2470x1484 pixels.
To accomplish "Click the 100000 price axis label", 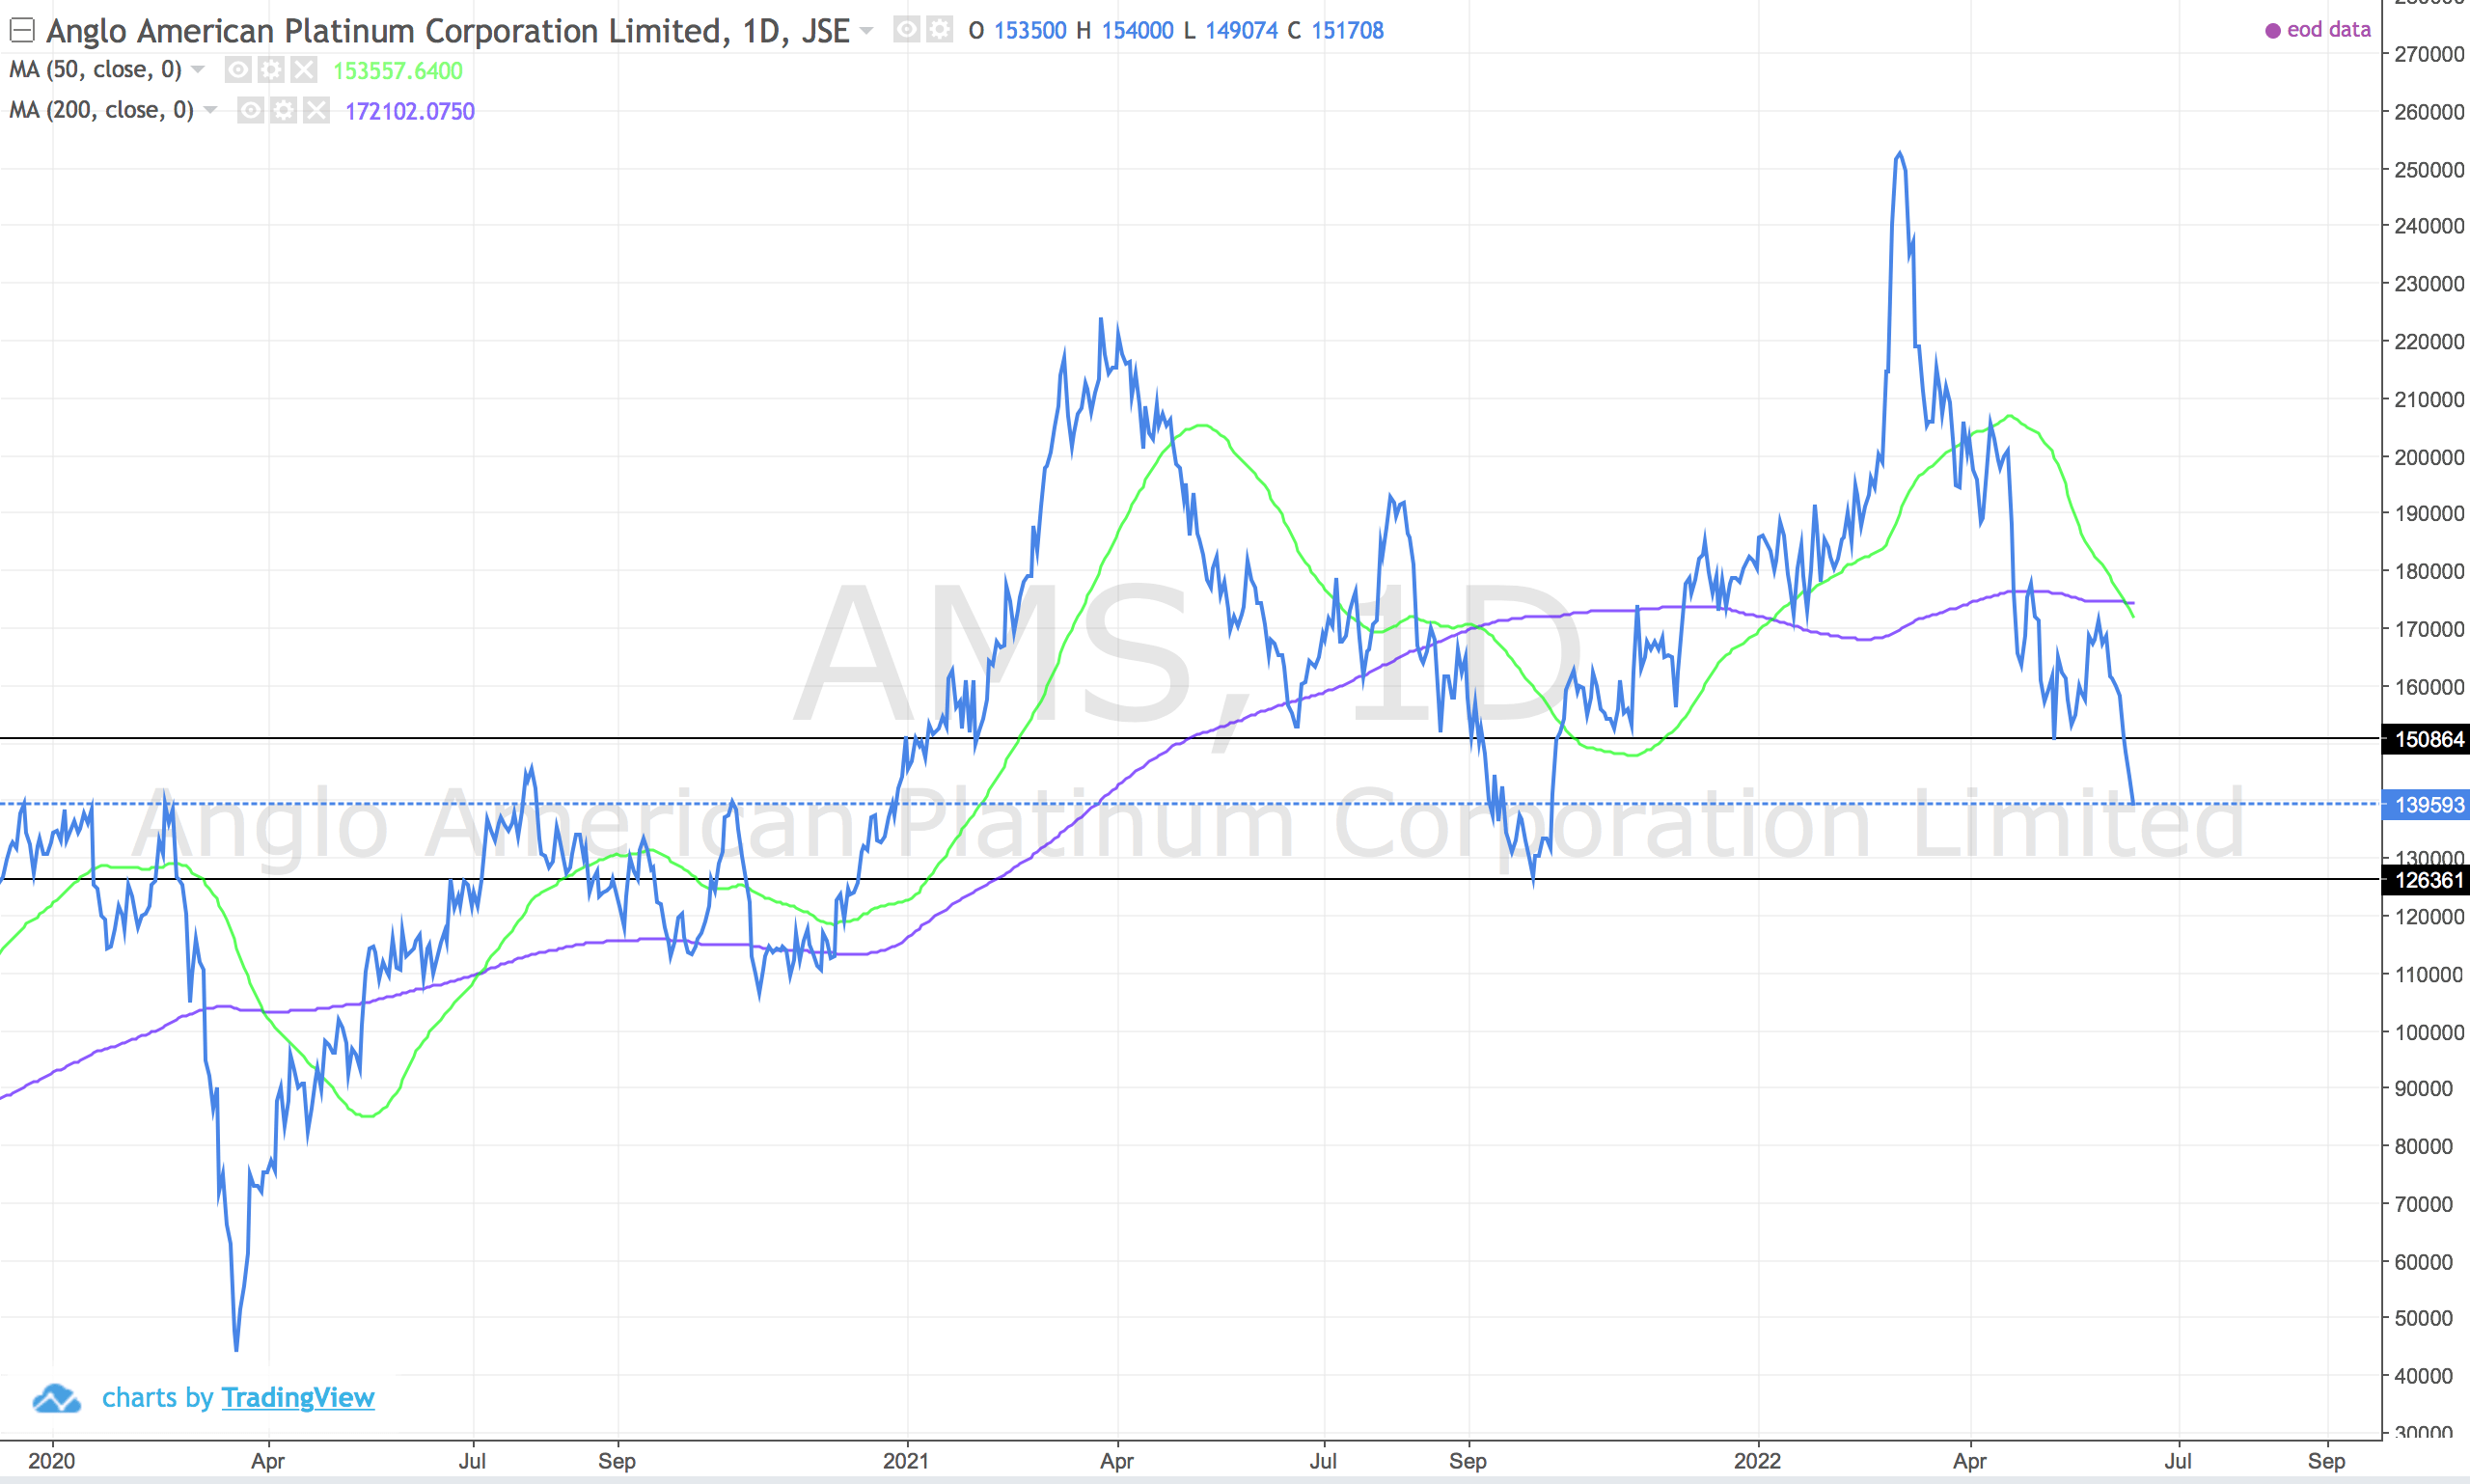I will pos(2429,1032).
